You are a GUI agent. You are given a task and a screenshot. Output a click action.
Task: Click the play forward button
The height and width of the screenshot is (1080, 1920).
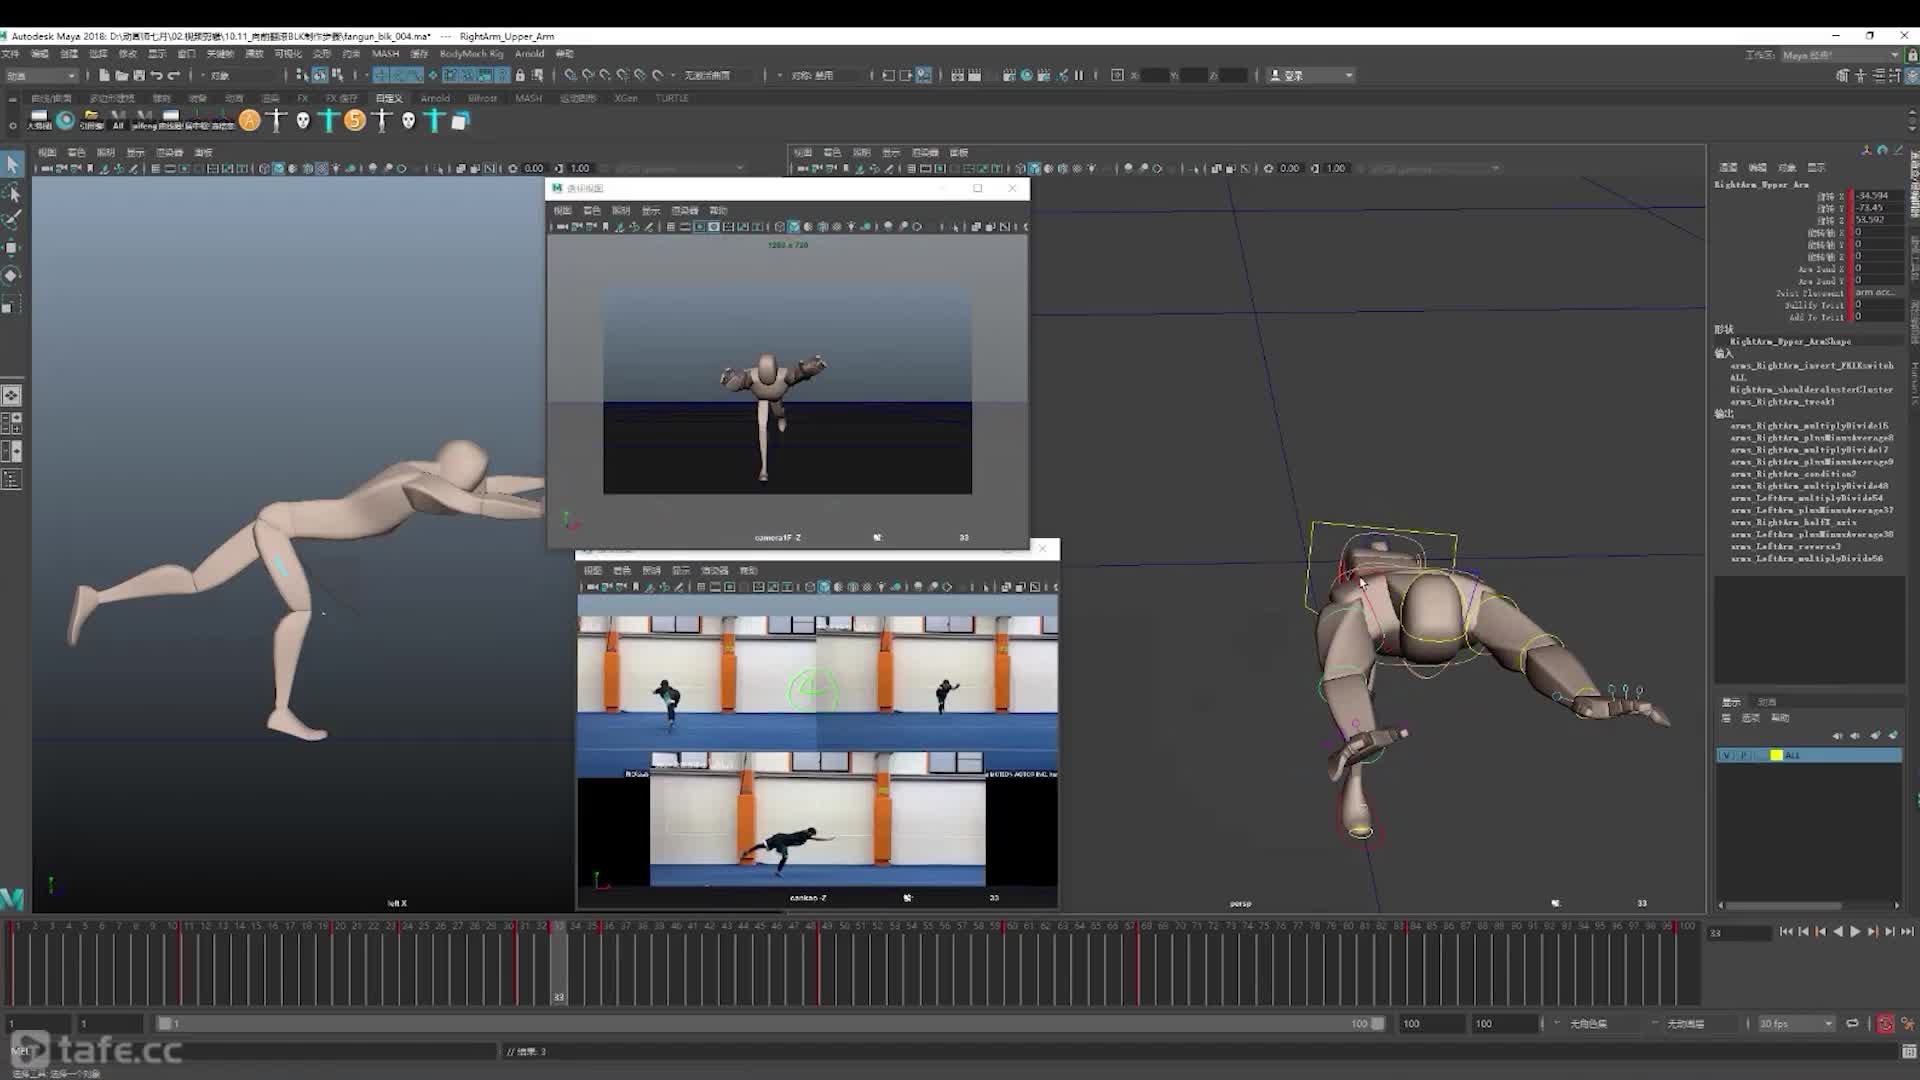tap(1855, 932)
